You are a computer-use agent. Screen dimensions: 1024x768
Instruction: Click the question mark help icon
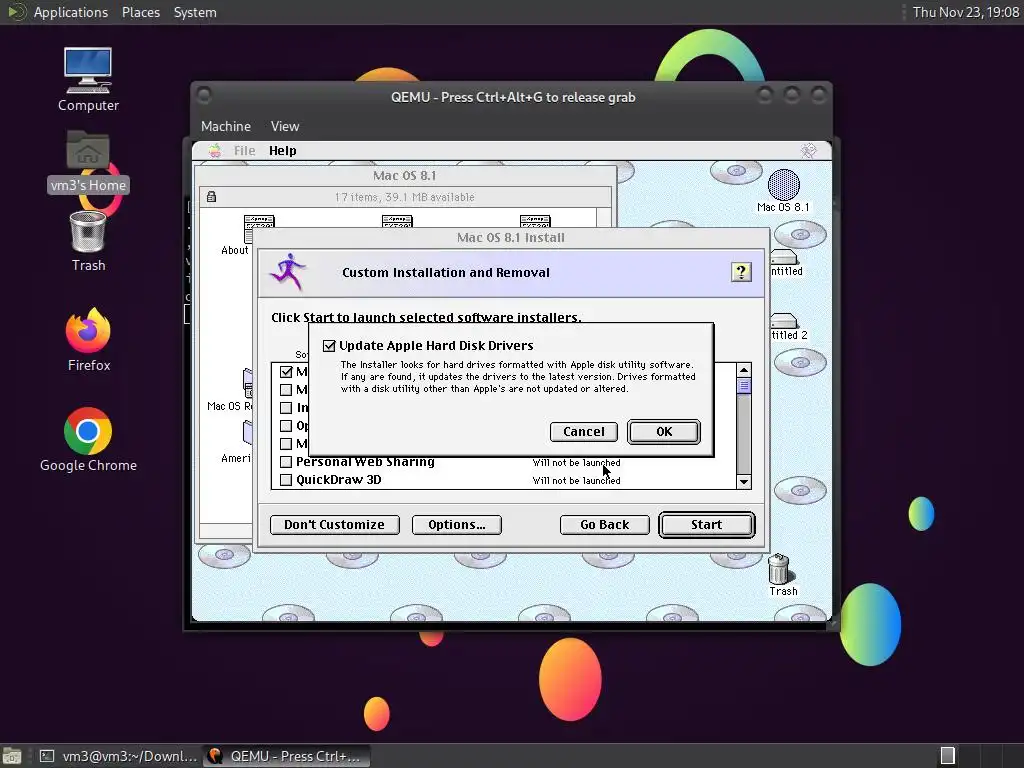point(741,272)
